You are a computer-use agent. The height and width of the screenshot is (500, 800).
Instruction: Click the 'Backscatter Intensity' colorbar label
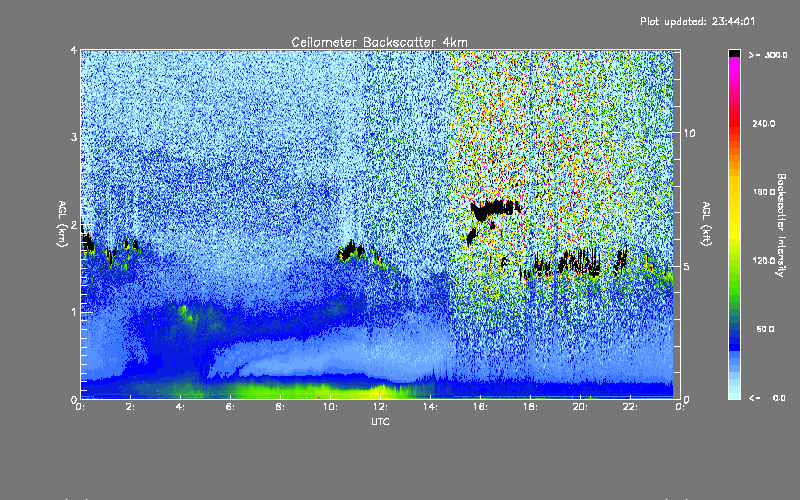781,225
